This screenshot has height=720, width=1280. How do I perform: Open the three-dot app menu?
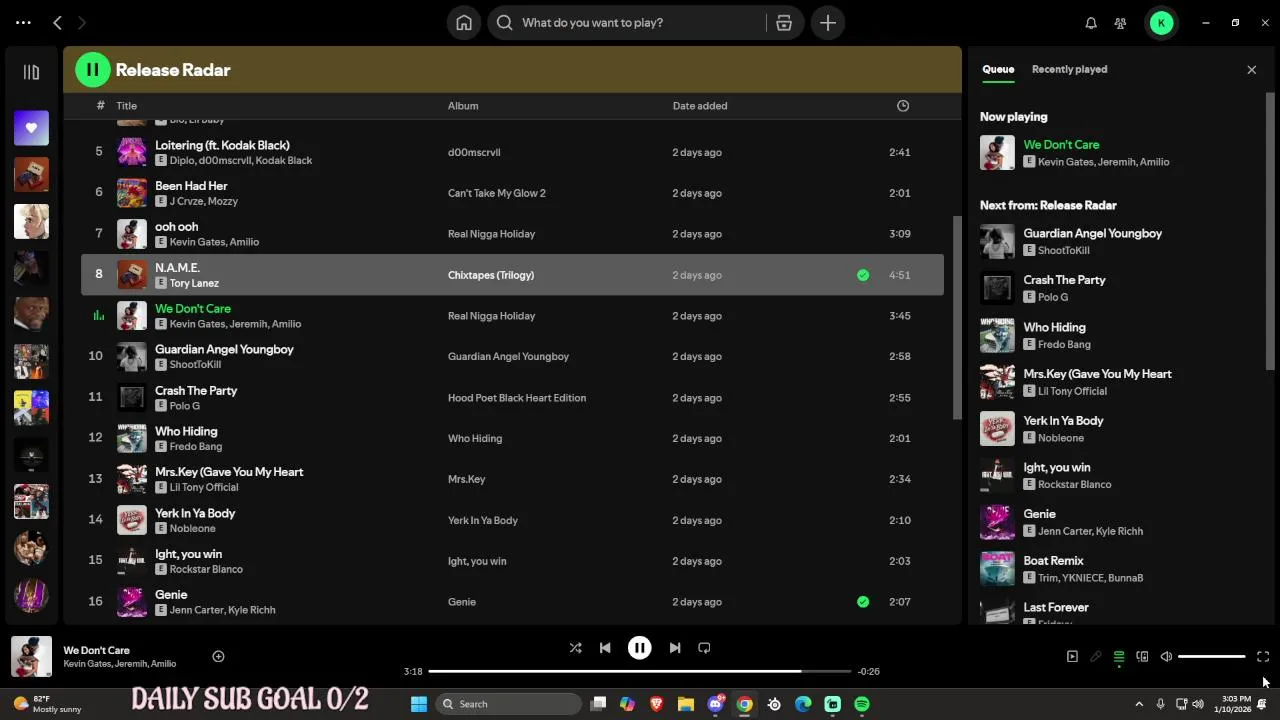[23, 22]
